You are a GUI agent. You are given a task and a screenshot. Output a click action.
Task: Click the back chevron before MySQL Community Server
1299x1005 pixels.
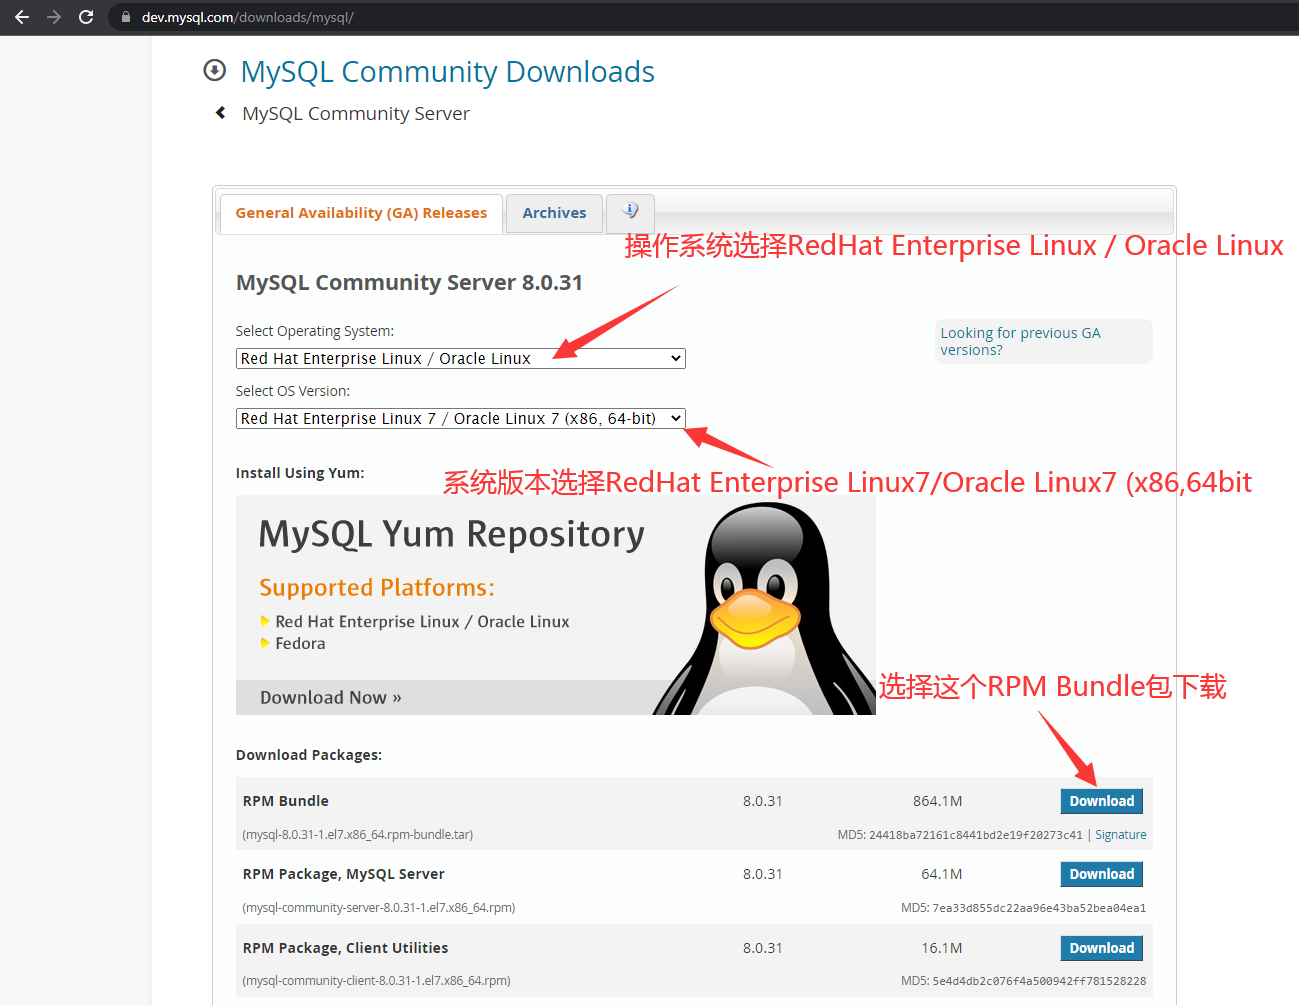coord(221,113)
